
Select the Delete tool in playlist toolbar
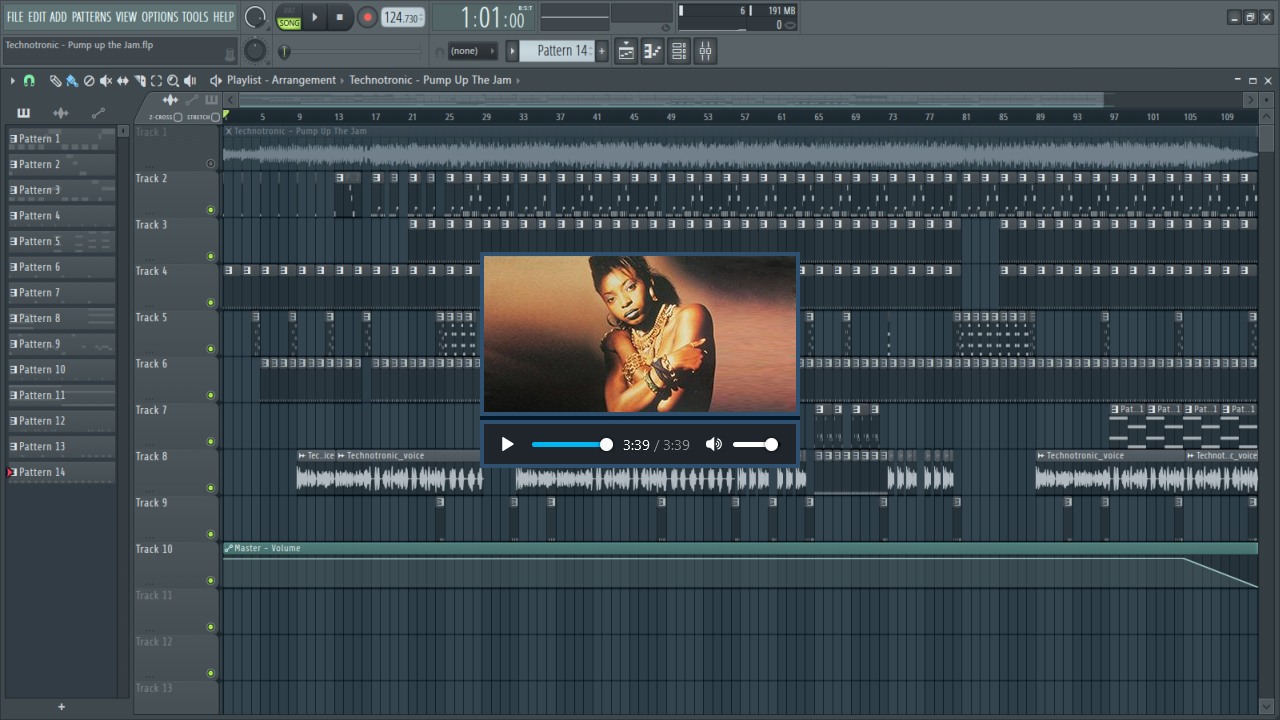point(89,81)
